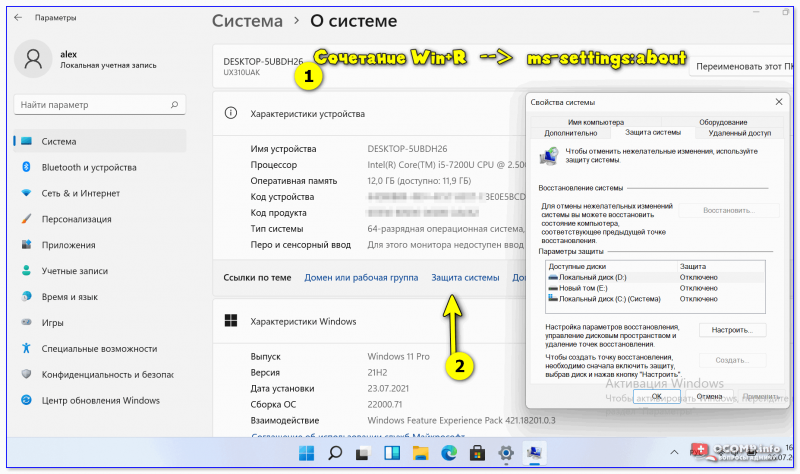The height and width of the screenshot is (474, 800).
Task: Open File Explorer from taskbar
Action: 420,453
